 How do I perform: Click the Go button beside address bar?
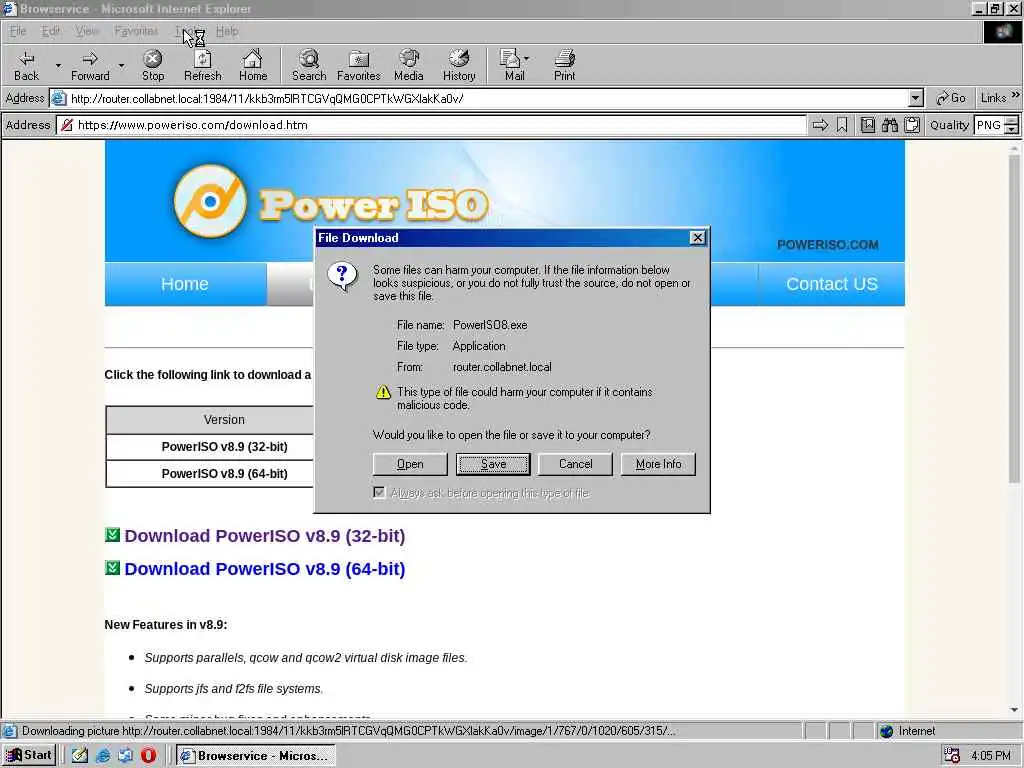[x=950, y=98]
